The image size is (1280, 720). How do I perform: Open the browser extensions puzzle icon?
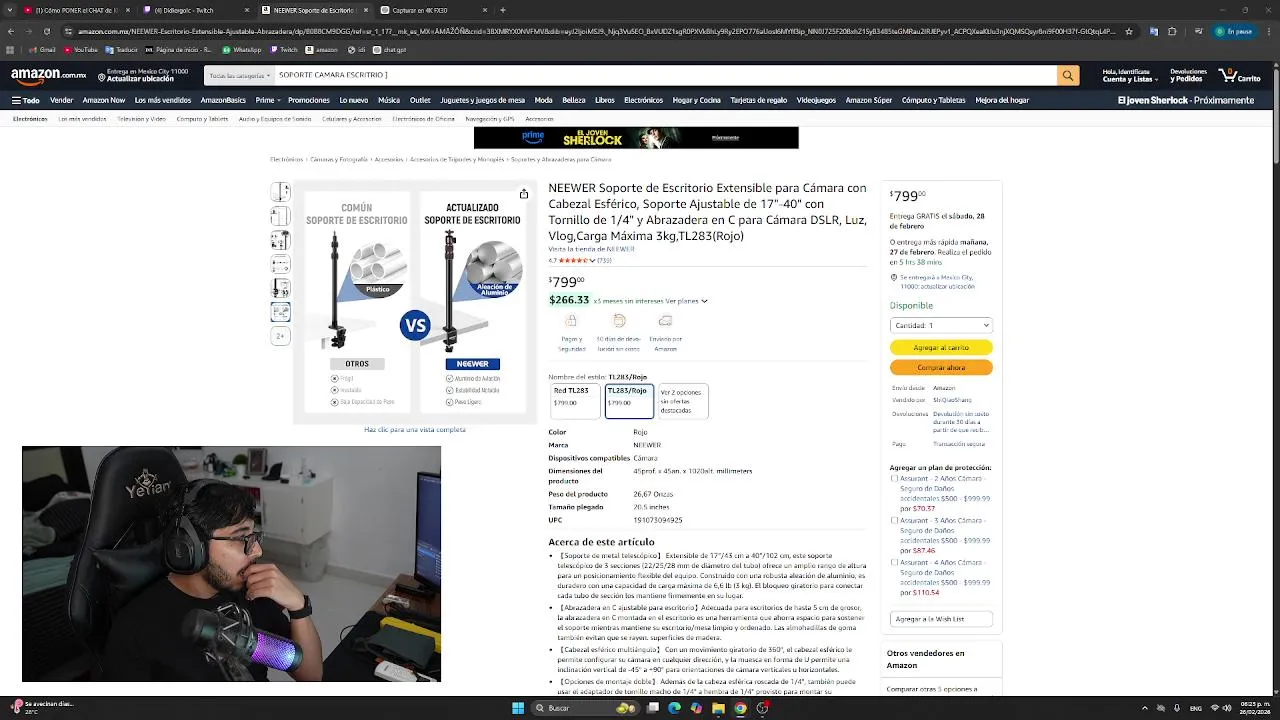pos(1171,31)
